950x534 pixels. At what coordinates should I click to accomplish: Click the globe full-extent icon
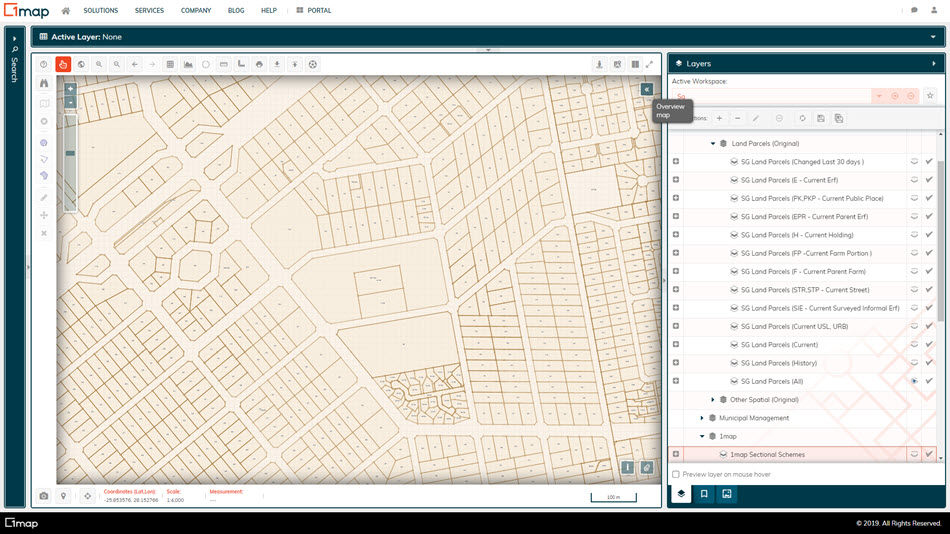pos(81,64)
